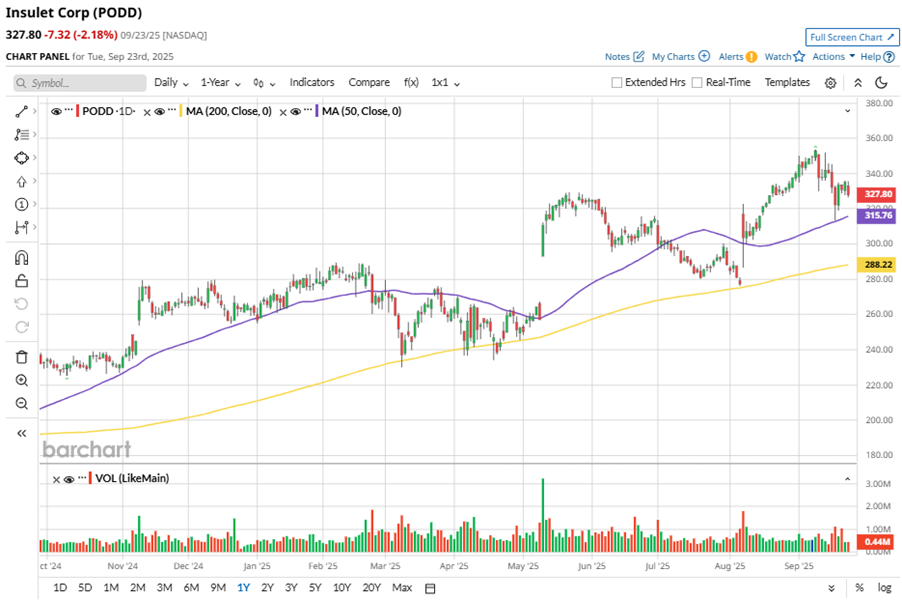The width and height of the screenshot is (902, 600).
Task: Expand the Actions menu
Action: [834, 56]
